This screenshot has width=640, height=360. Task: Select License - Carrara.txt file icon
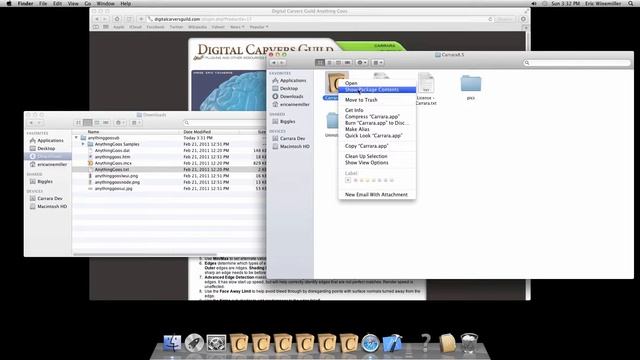426,83
